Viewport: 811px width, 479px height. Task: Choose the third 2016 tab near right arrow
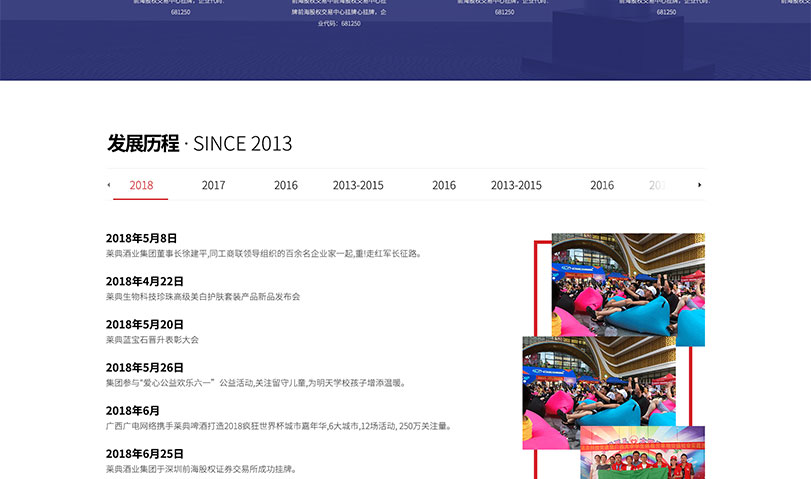(x=602, y=185)
